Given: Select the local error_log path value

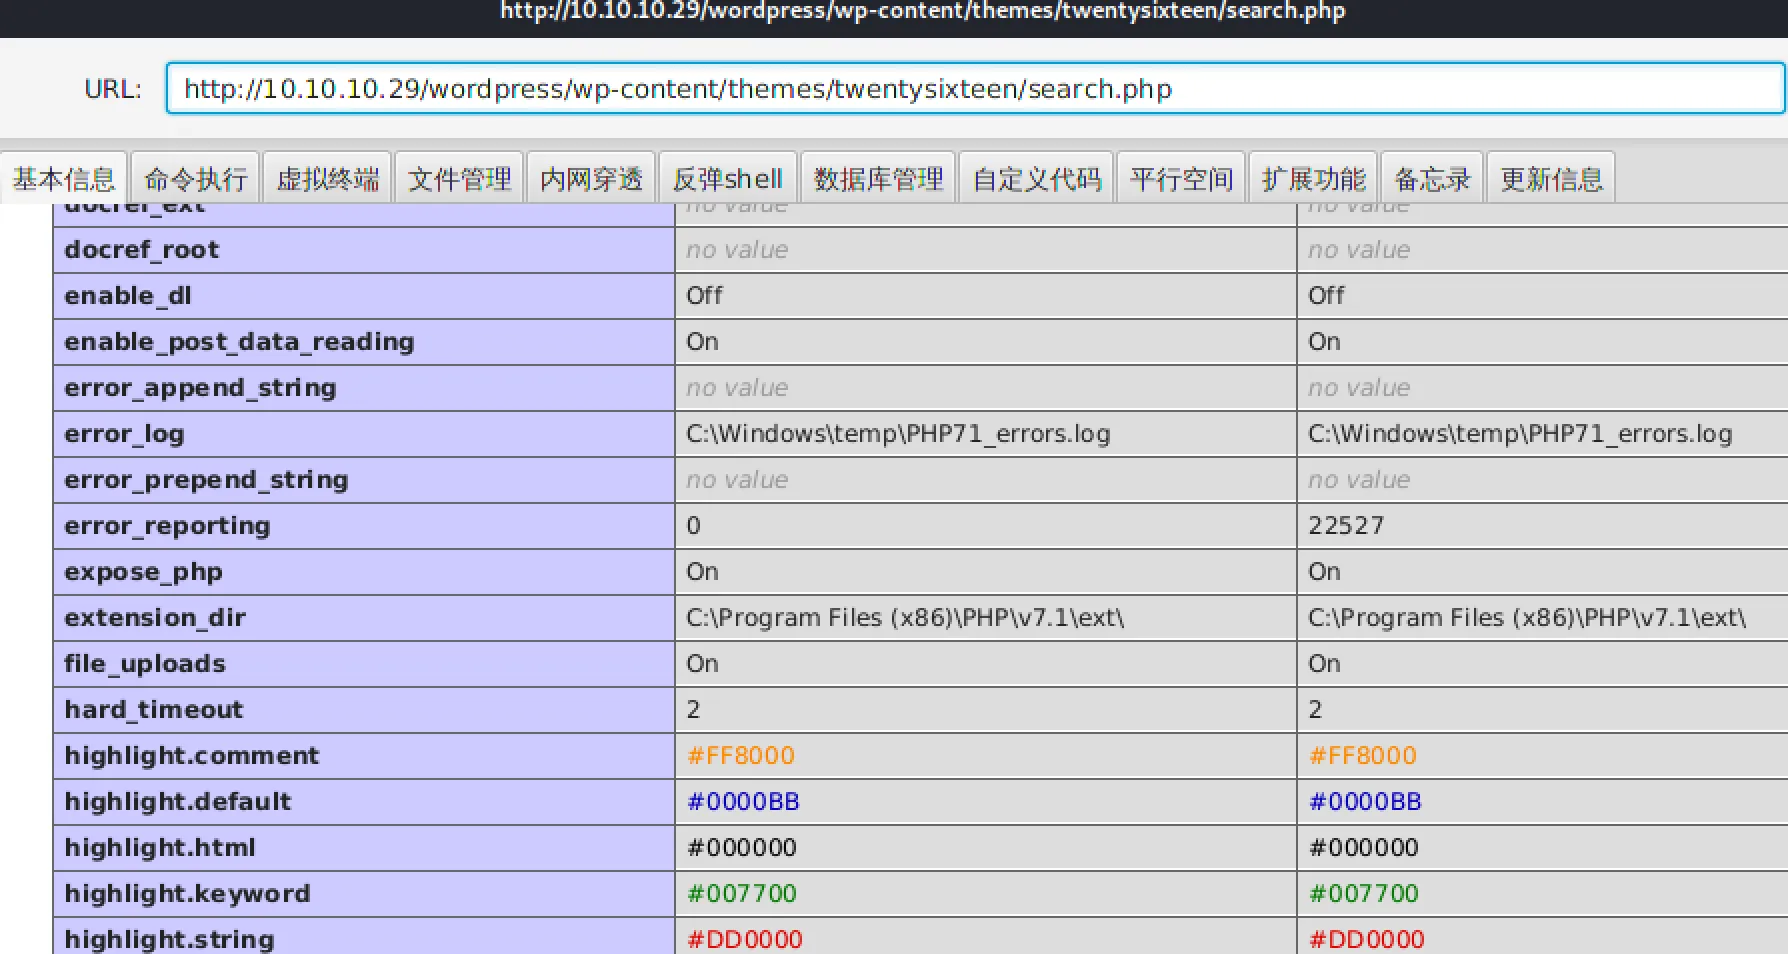Looking at the screenshot, I should pyautogui.click(x=898, y=434).
